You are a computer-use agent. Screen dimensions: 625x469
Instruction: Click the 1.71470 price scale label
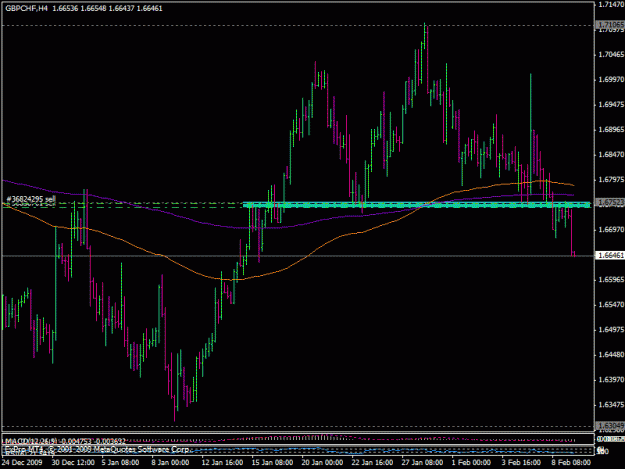click(x=611, y=4)
